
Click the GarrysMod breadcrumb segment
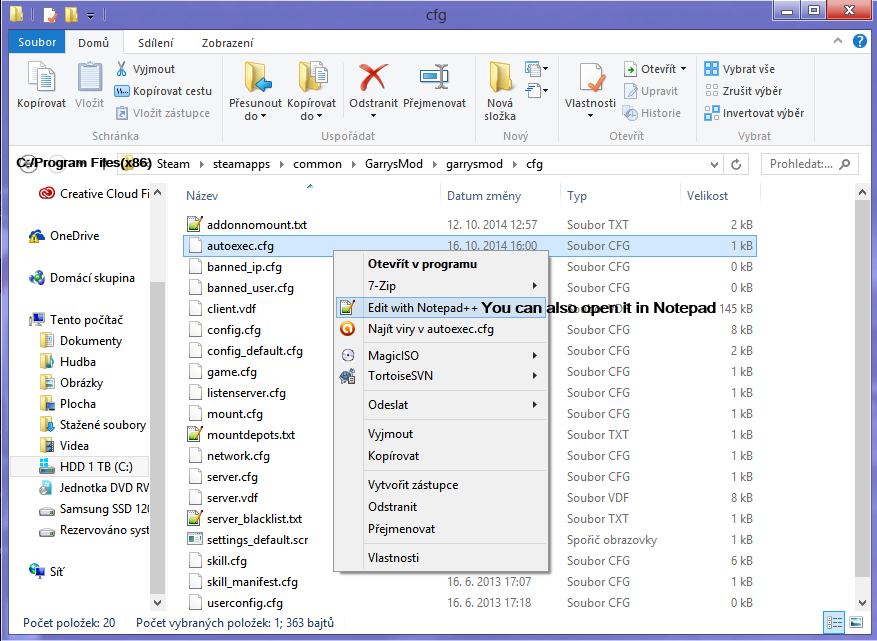click(394, 164)
